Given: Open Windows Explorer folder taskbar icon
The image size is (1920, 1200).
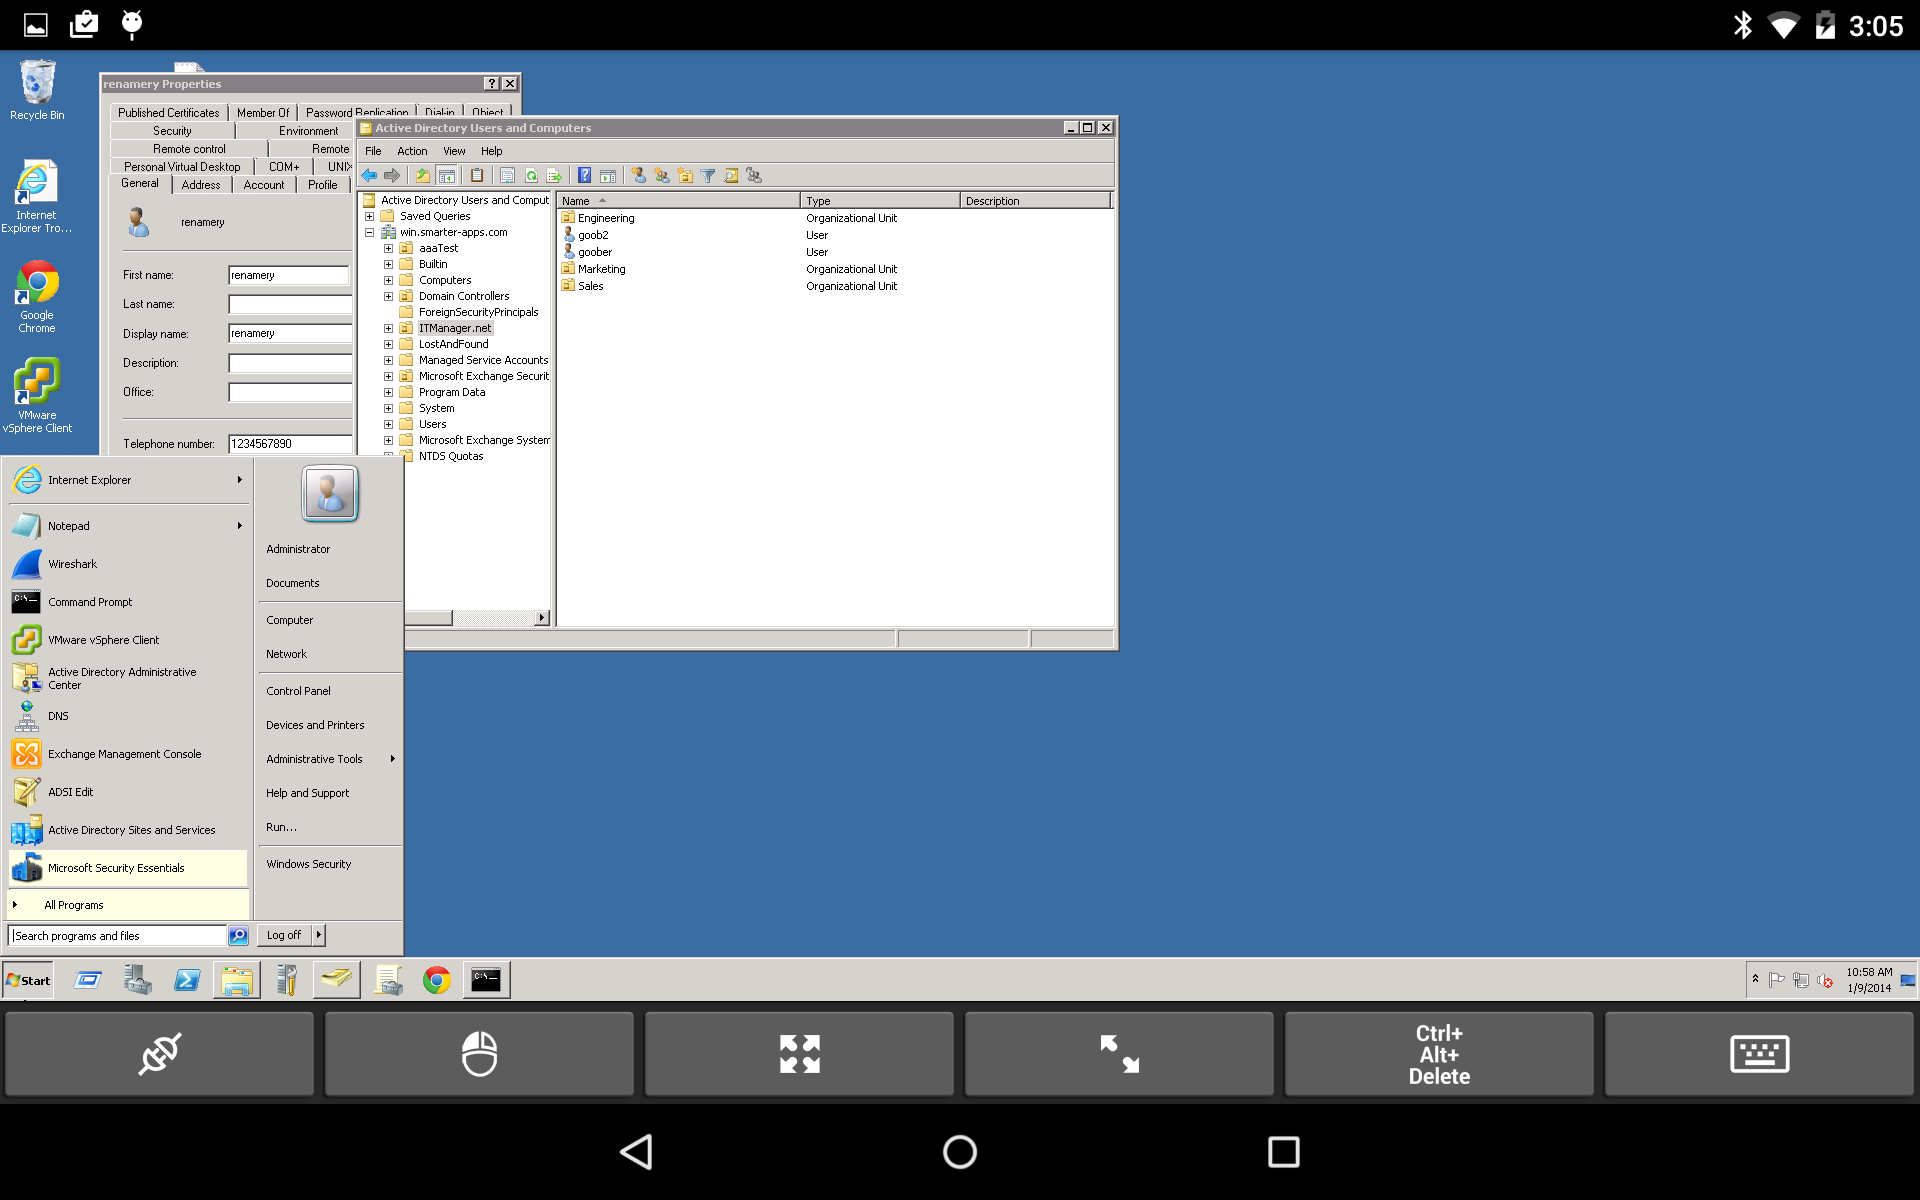Looking at the screenshot, I should [x=237, y=980].
